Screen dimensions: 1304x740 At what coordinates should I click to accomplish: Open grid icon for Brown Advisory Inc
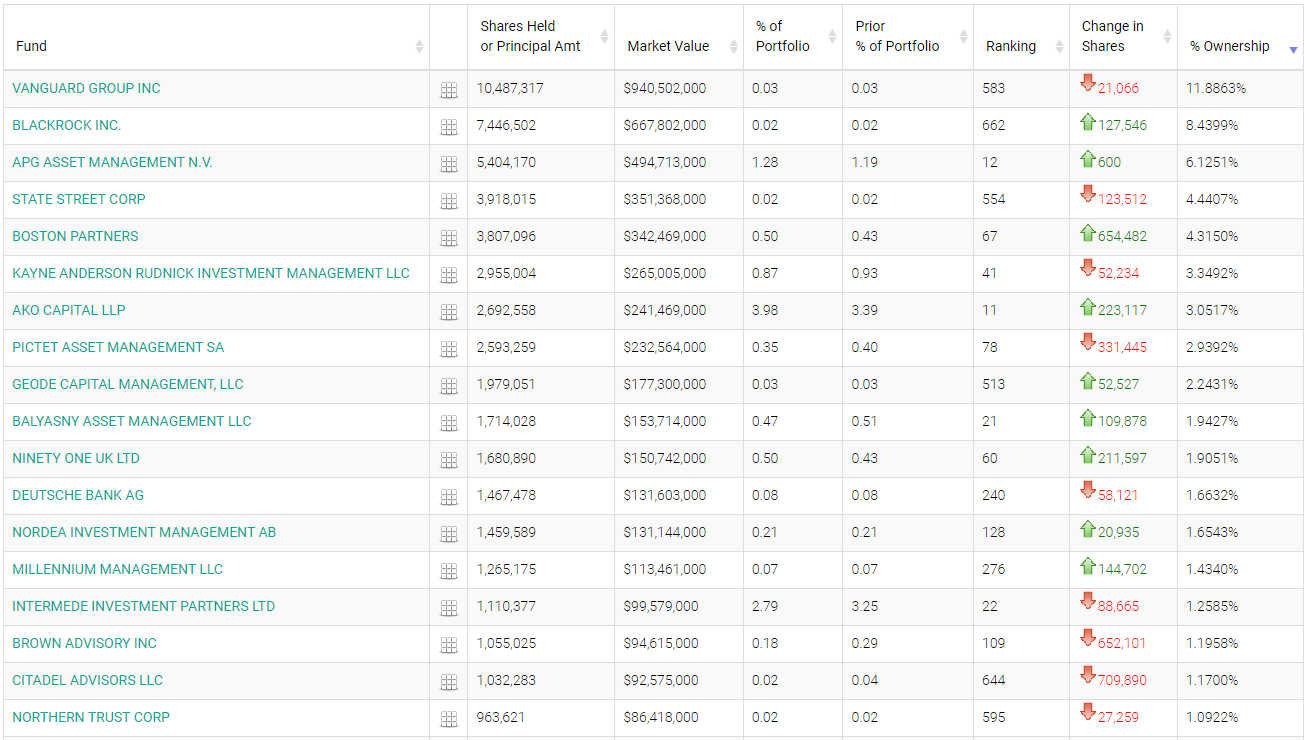(x=449, y=646)
